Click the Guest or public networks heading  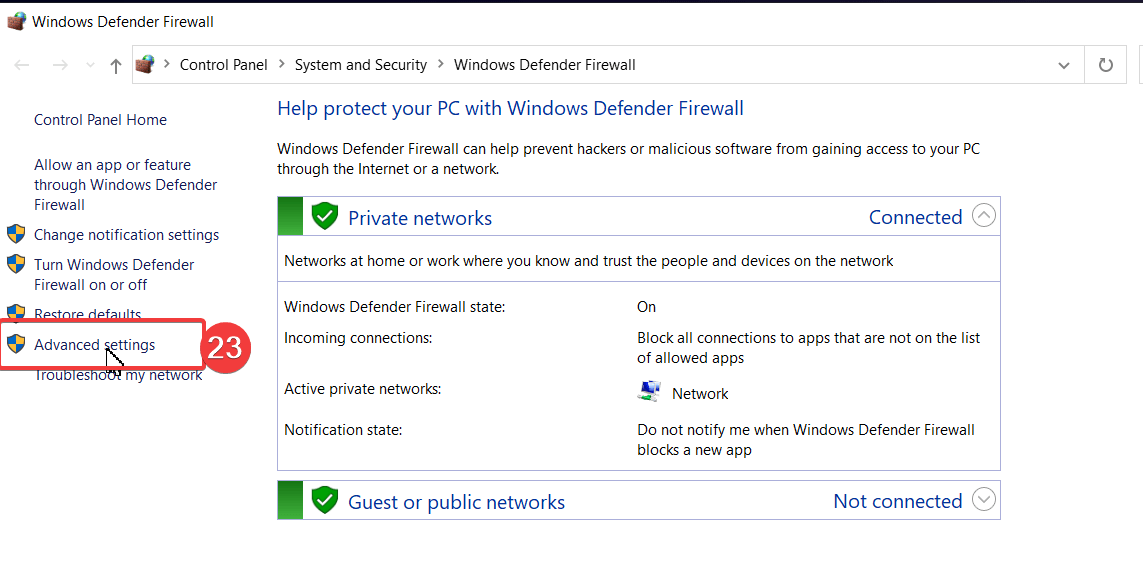click(x=456, y=502)
